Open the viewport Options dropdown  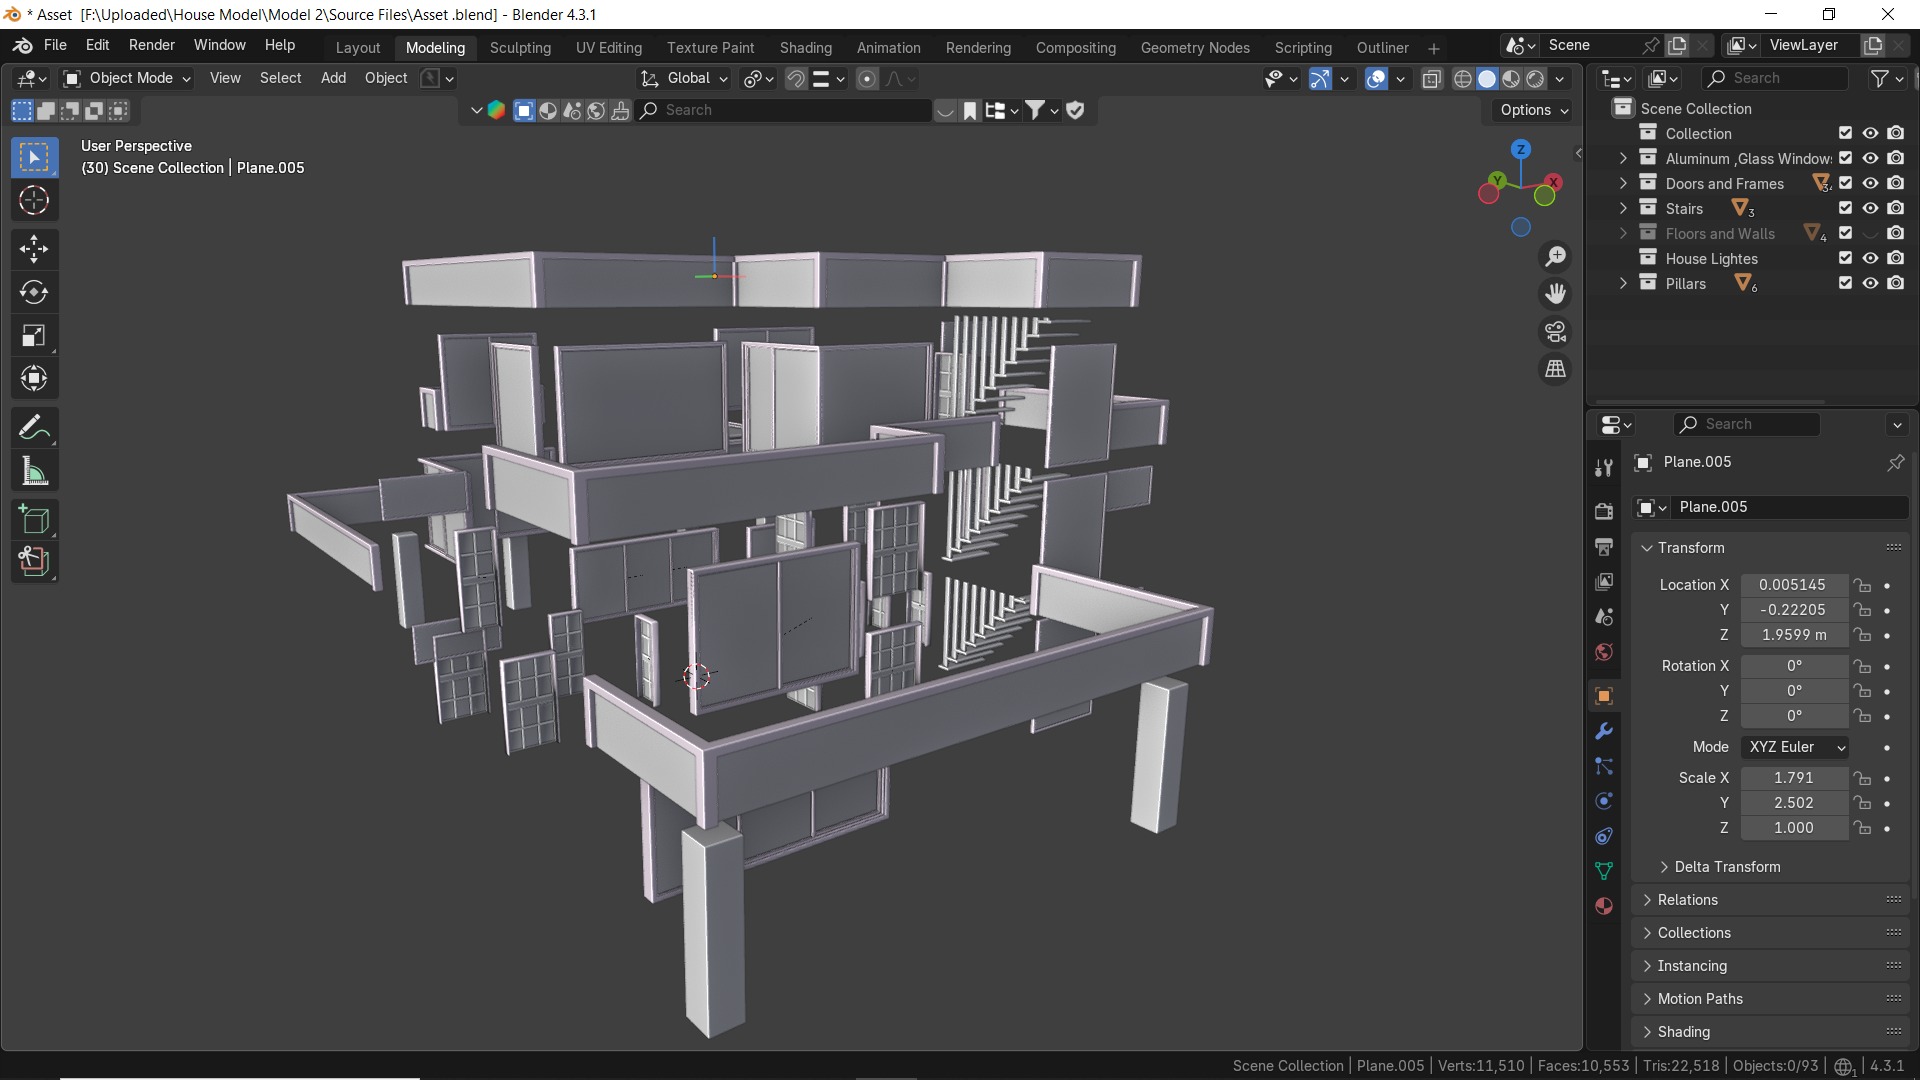pyautogui.click(x=1534, y=110)
